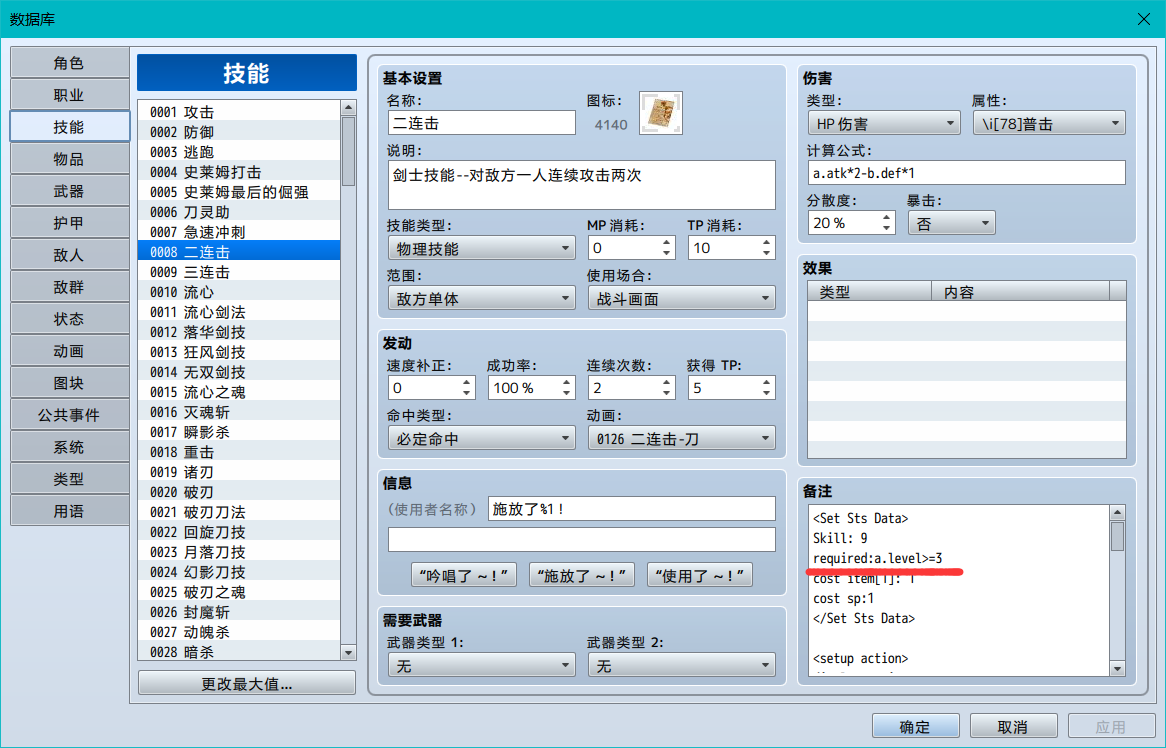Image resolution: width=1166 pixels, height=748 pixels.
Task: Click the 确定 button
Action: click(915, 726)
